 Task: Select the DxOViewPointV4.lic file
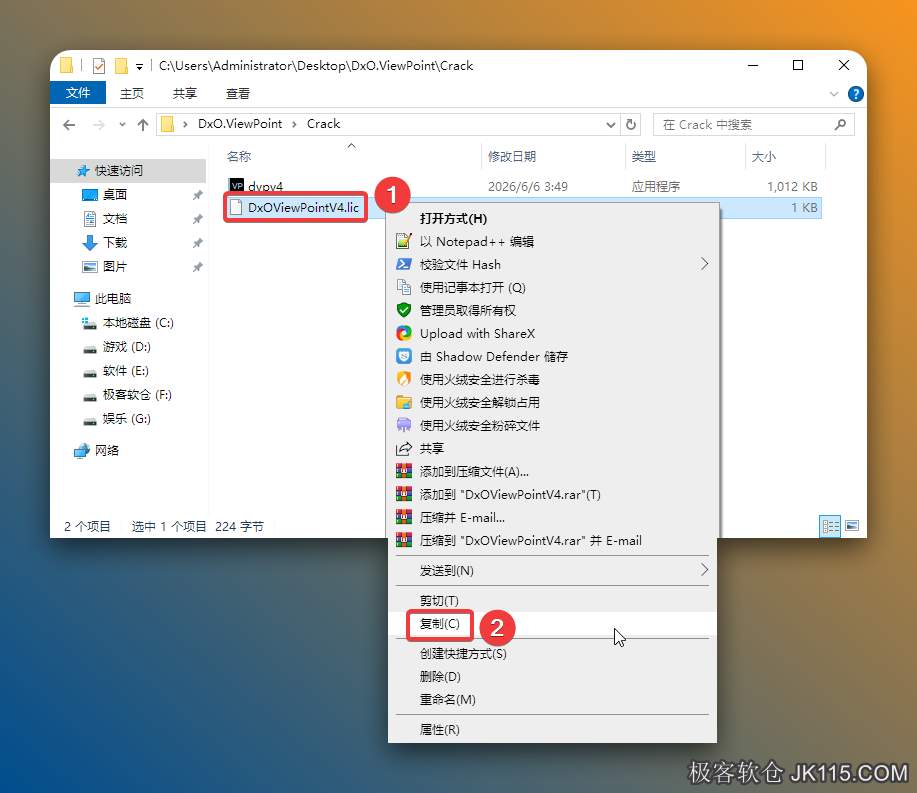[303, 208]
